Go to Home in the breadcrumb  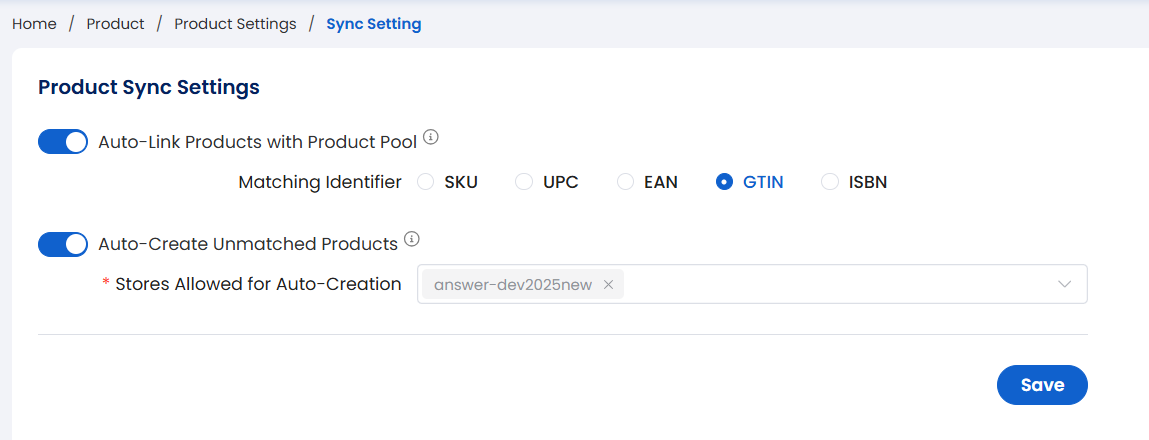[34, 24]
